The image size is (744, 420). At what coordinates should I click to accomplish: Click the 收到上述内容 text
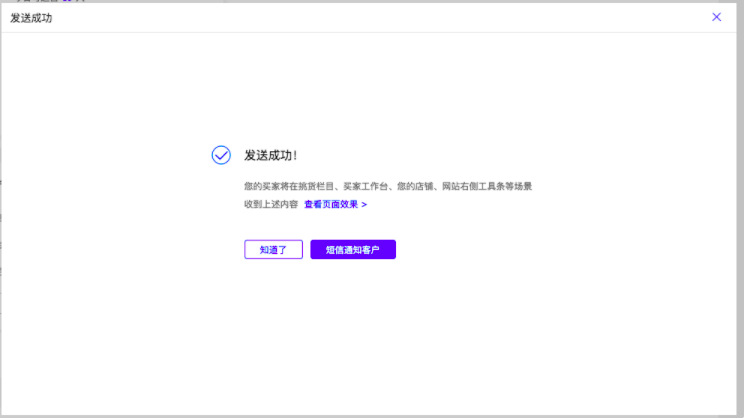click(271, 205)
